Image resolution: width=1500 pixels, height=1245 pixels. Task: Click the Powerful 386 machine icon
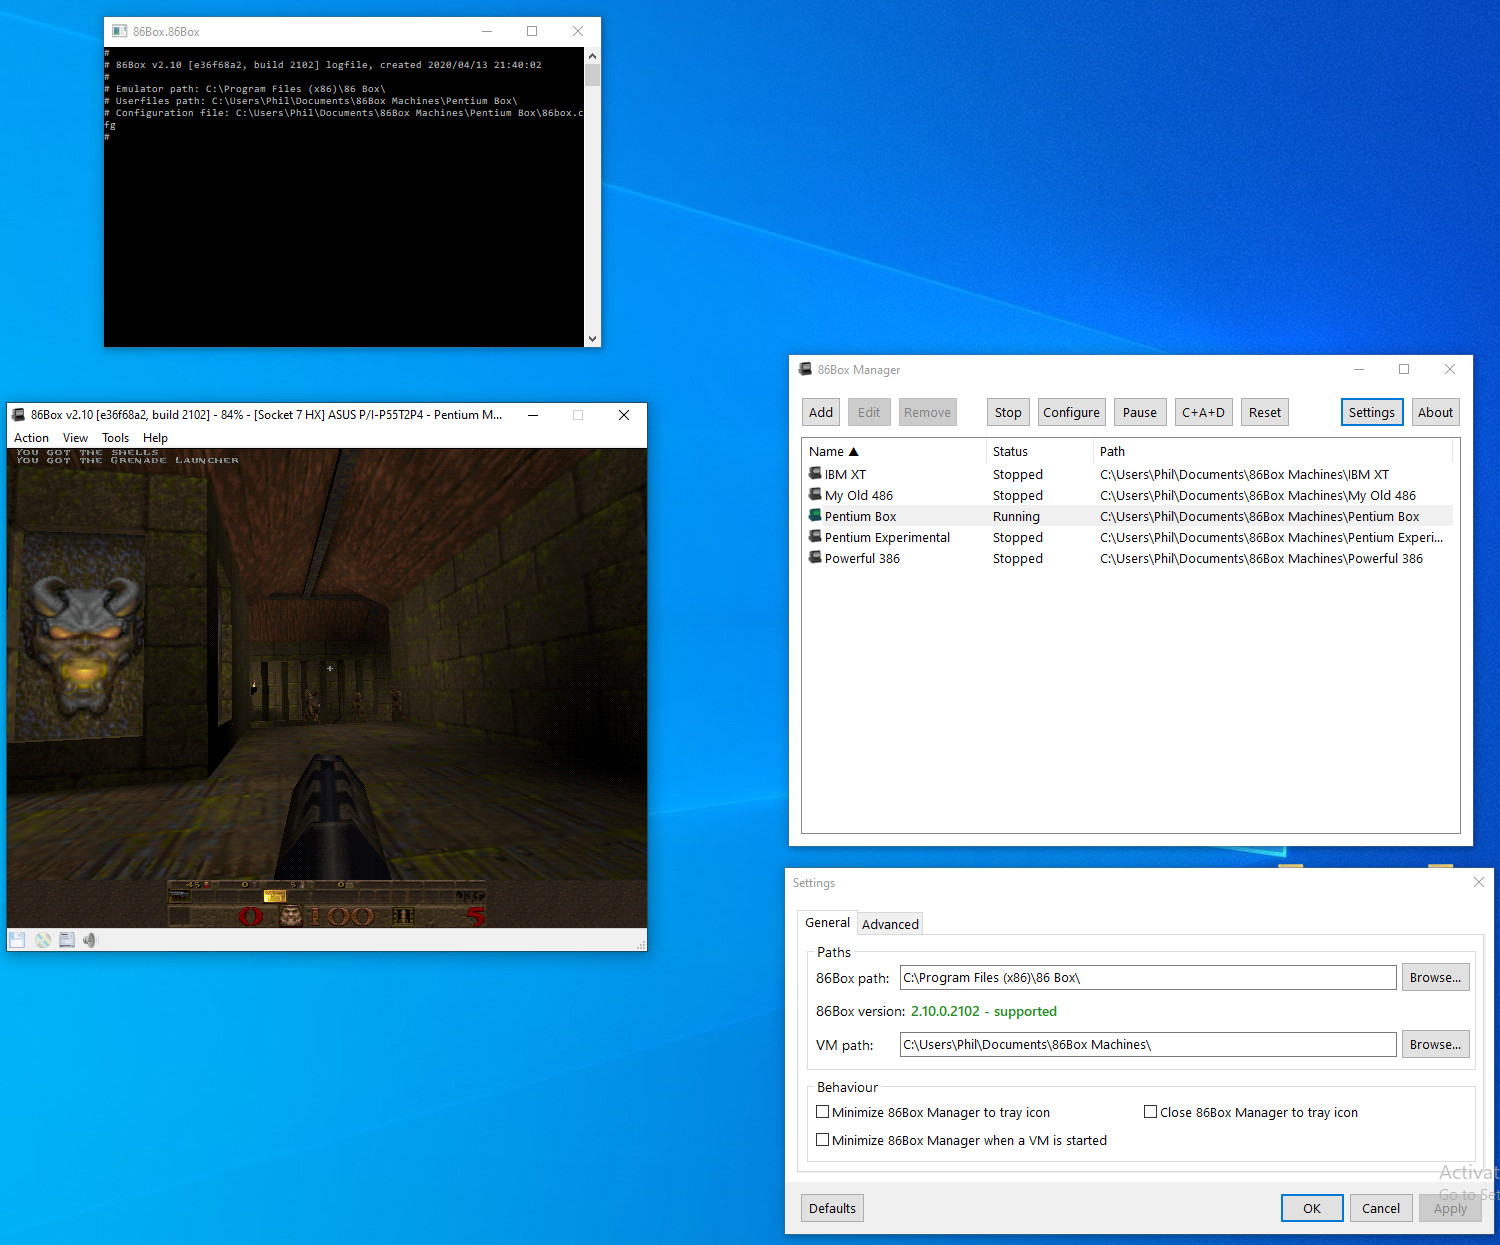pos(814,558)
